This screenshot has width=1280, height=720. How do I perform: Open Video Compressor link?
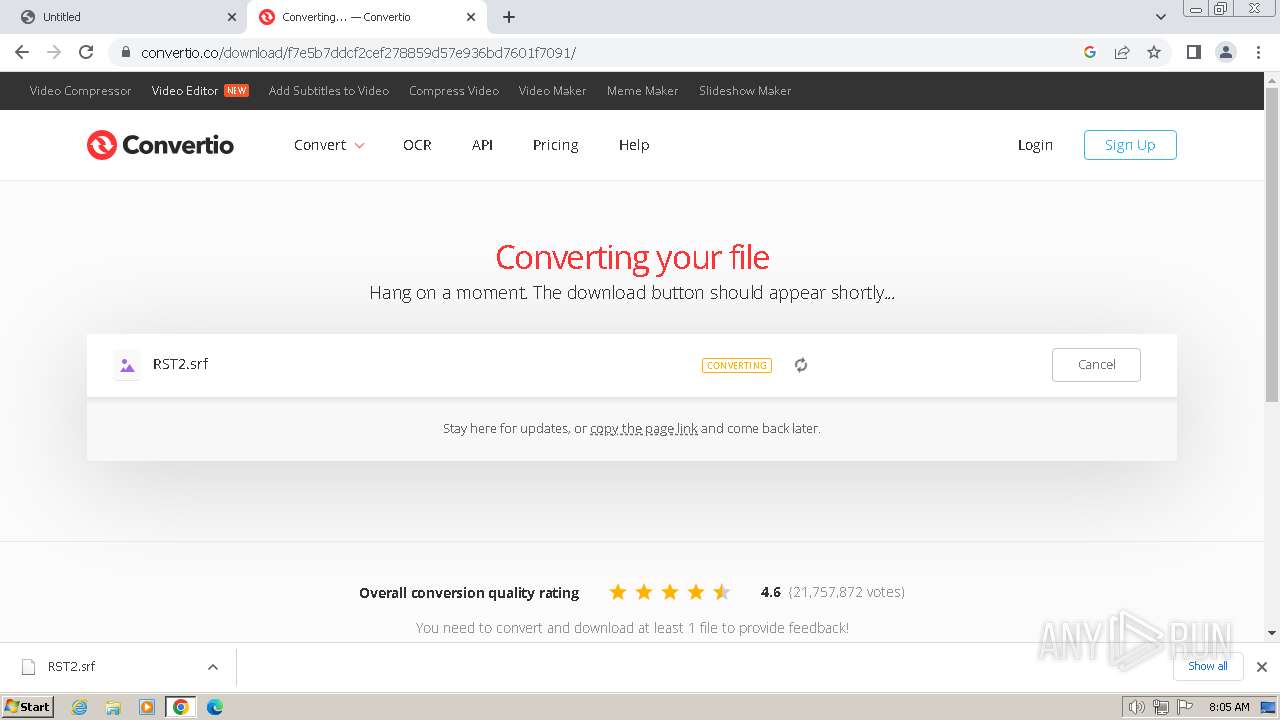coord(80,91)
